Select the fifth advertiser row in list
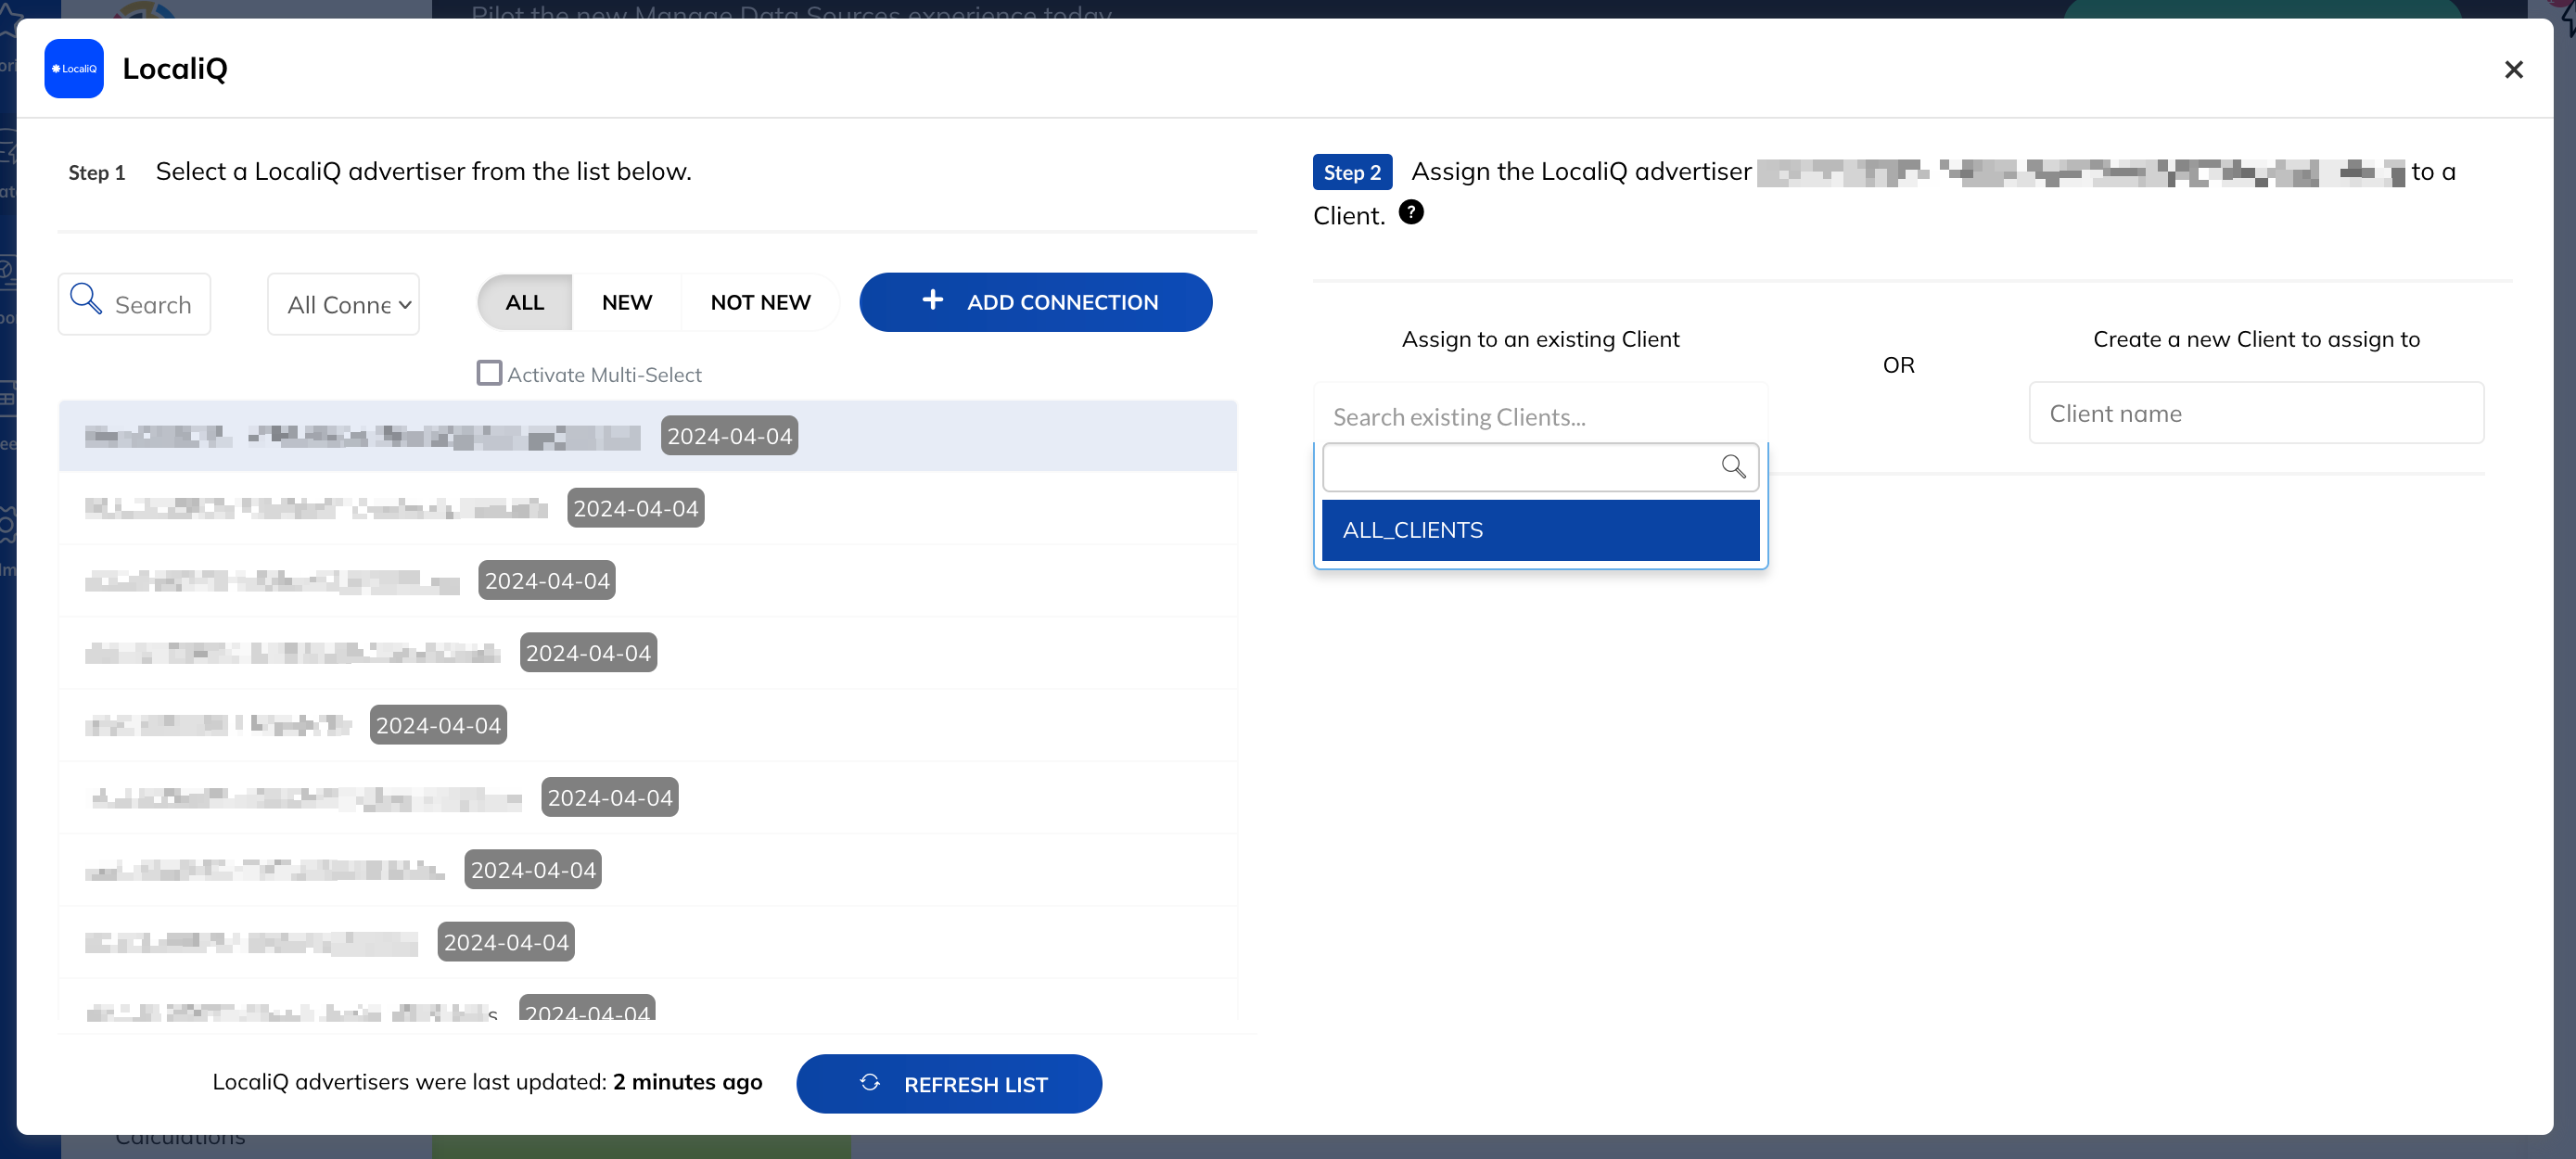 pyautogui.click(x=648, y=725)
